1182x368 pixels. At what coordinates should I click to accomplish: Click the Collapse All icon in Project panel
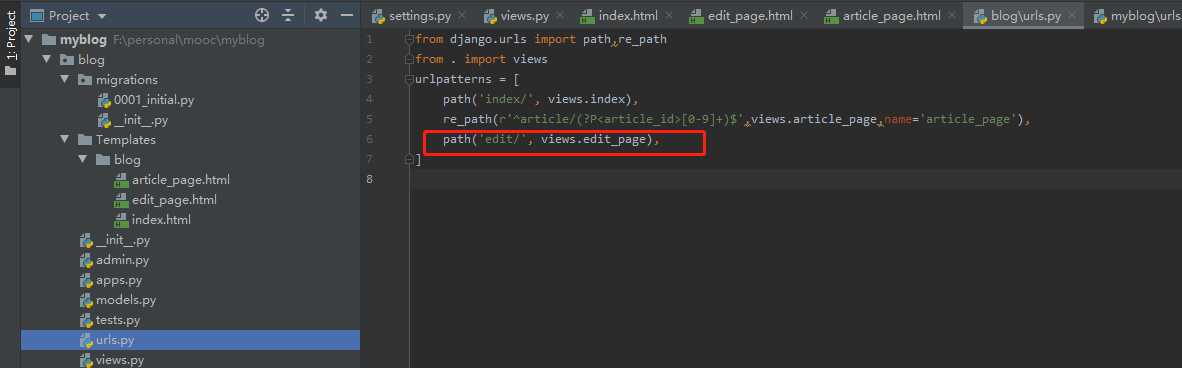pyautogui.click(x=288, y=15)
